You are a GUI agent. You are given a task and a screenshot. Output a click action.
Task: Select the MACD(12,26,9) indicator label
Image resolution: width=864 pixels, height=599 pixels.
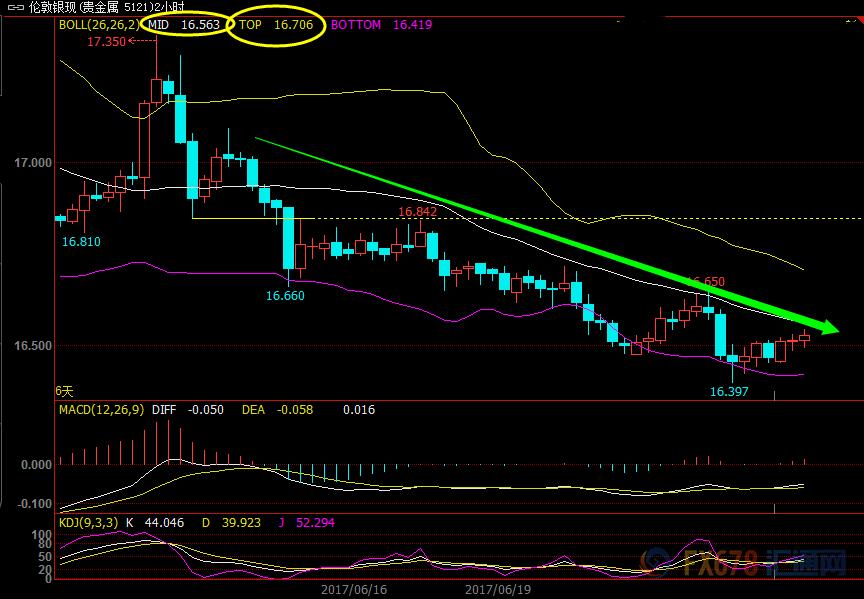[101, 409]
